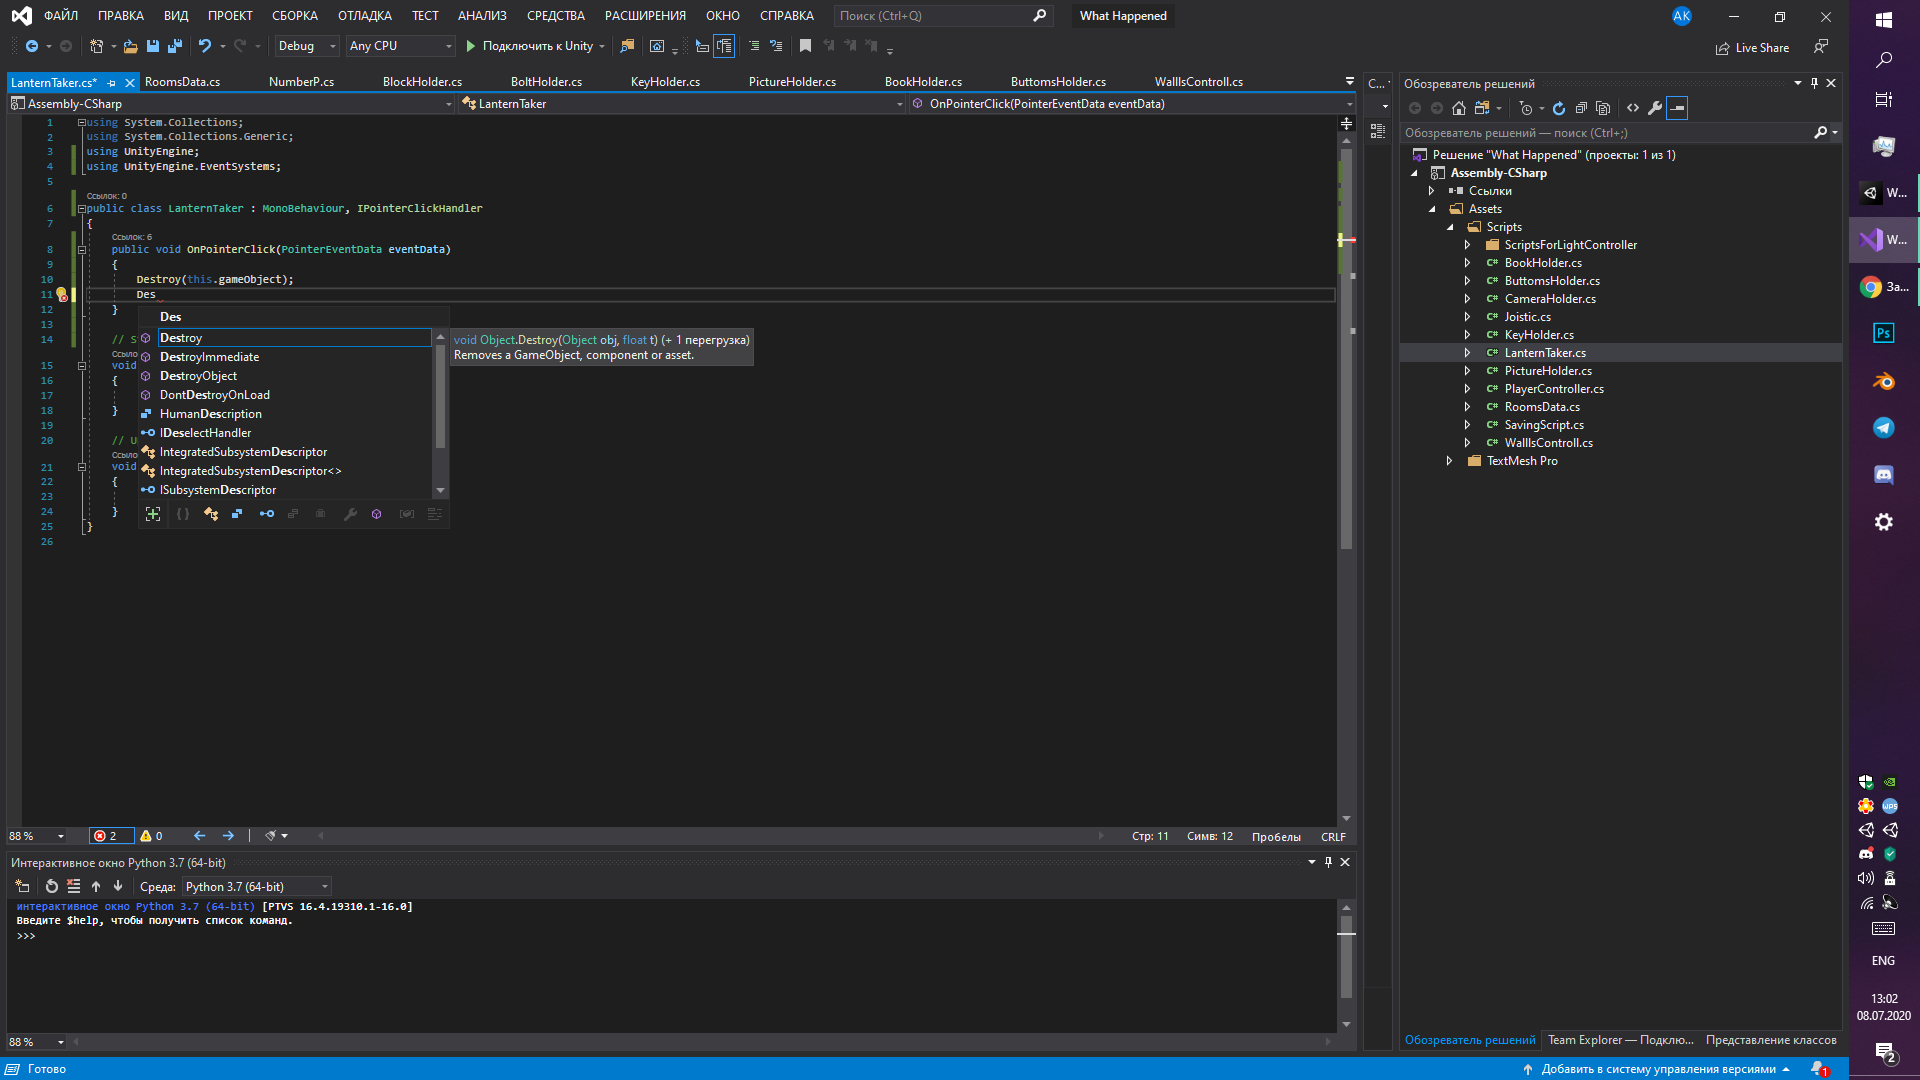The width and height of the screenshot is (1920, 1080).
Task: Click Next History down arrow in Python window
Action: coord(118,886)
